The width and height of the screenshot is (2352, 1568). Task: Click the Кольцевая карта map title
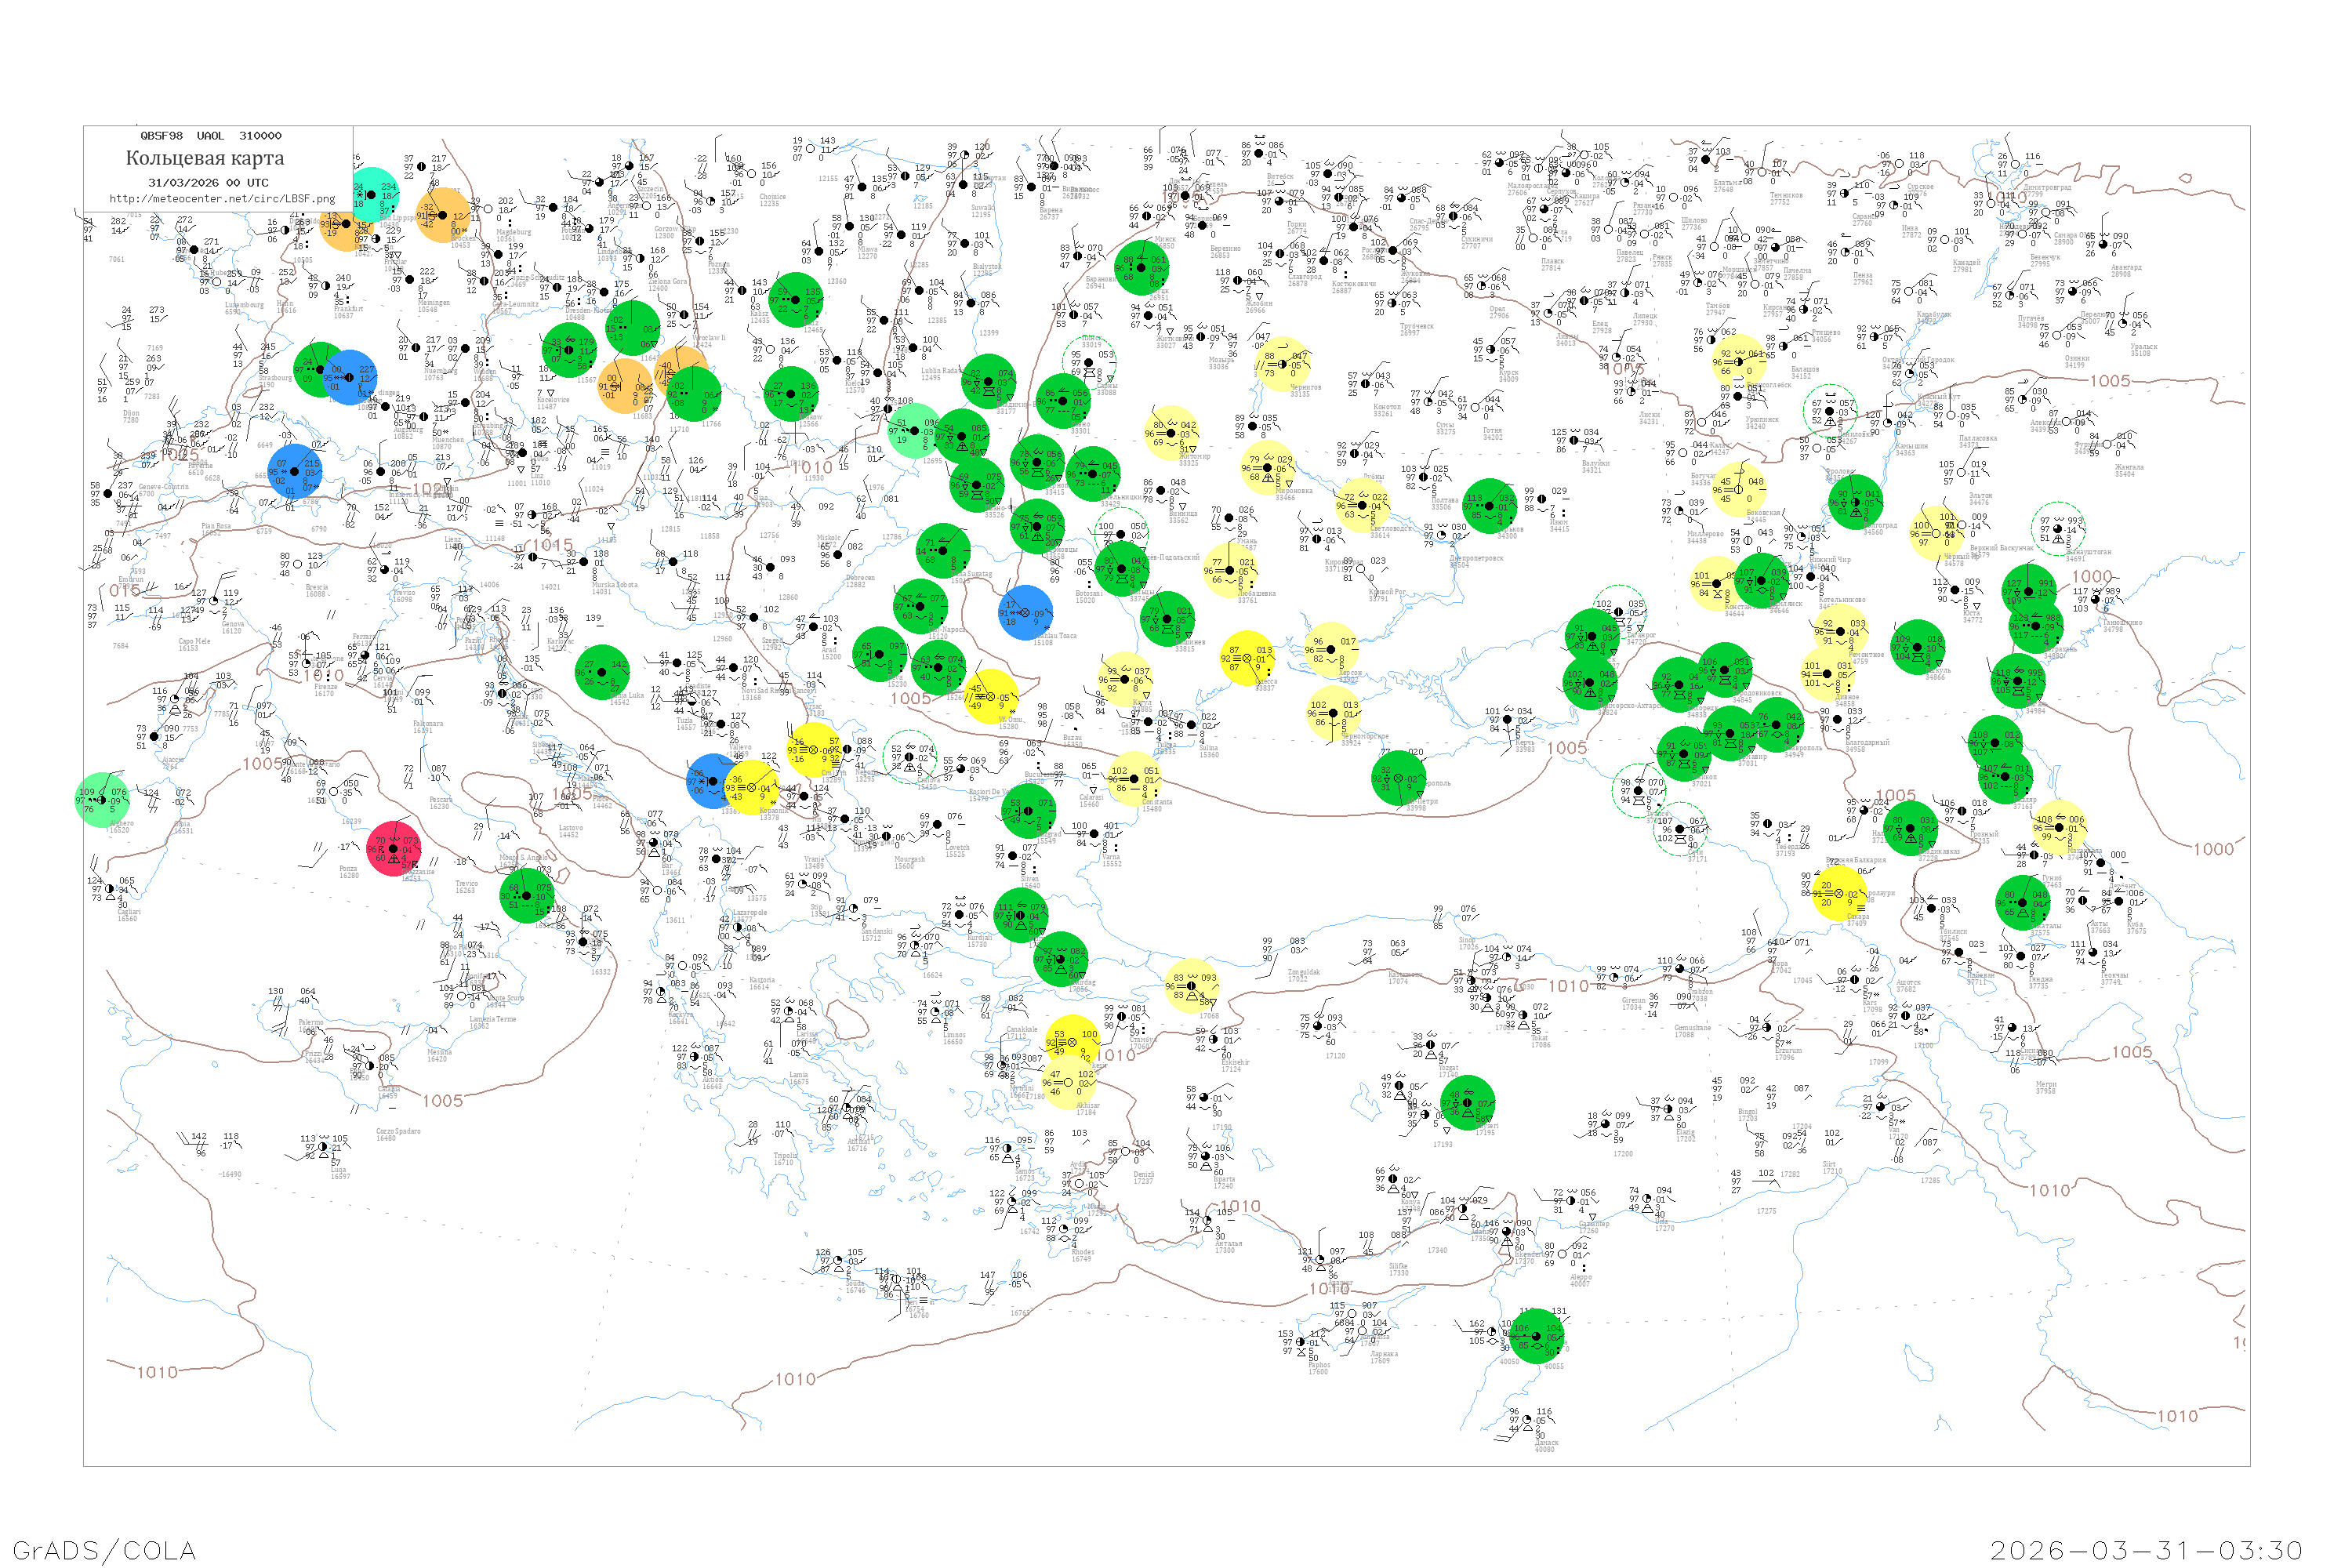205,158
